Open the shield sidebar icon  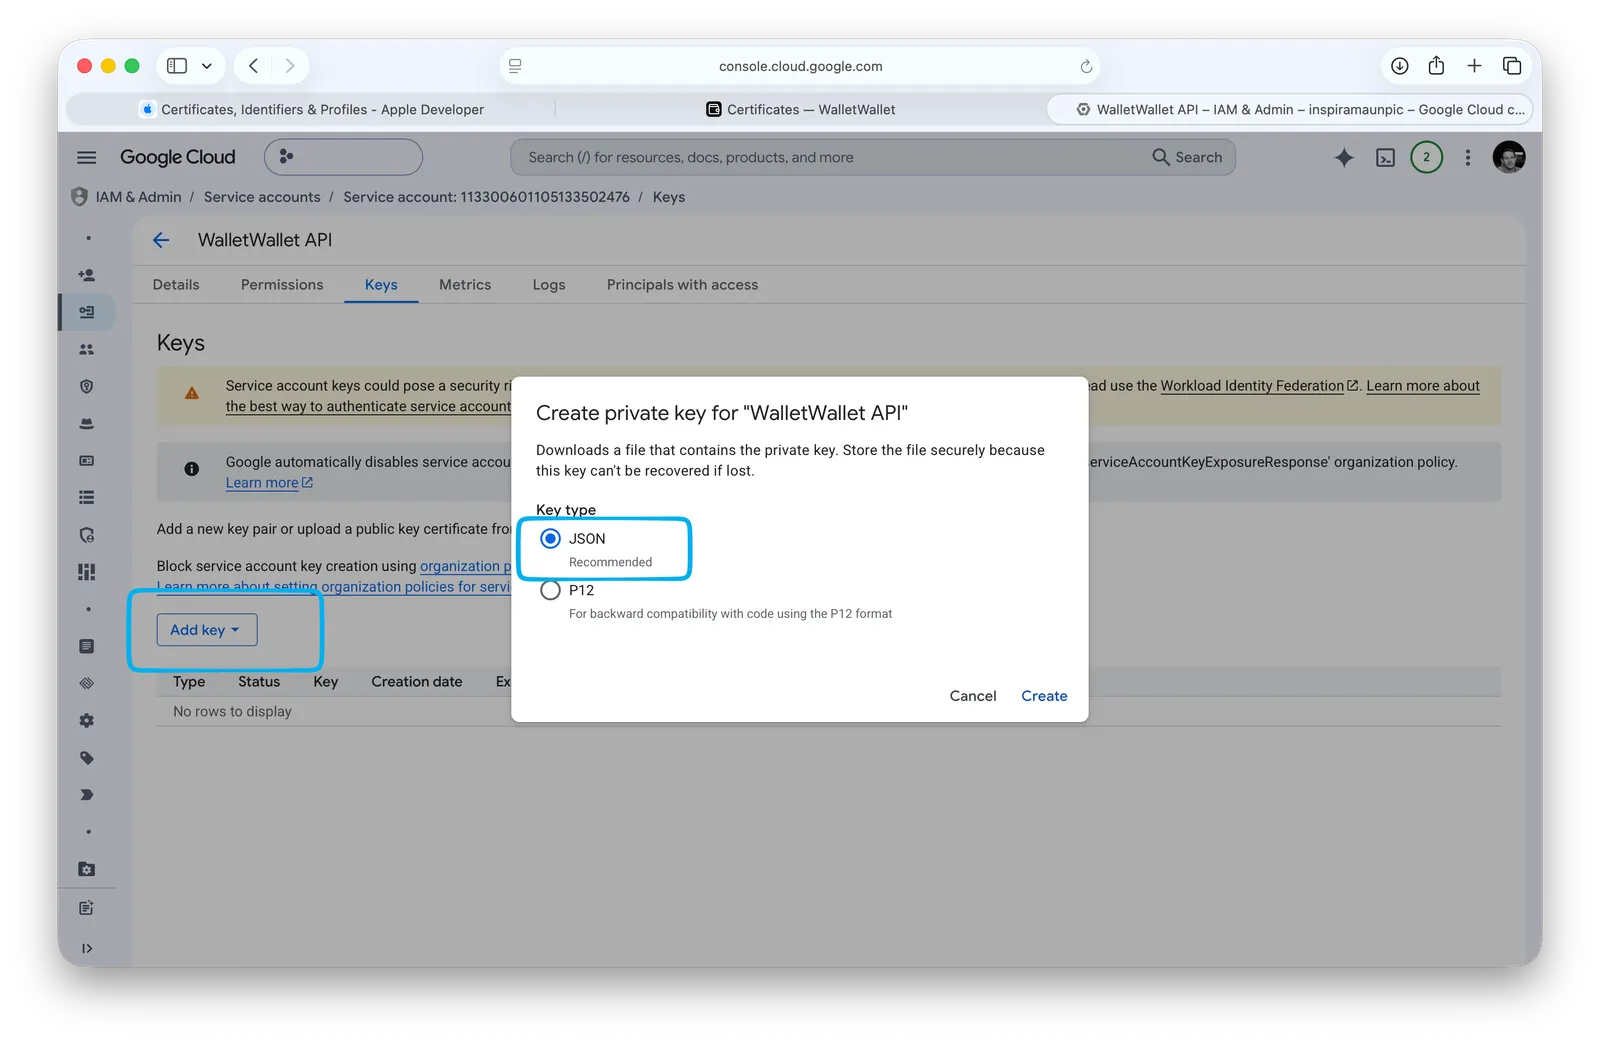(x=87, y=386)
